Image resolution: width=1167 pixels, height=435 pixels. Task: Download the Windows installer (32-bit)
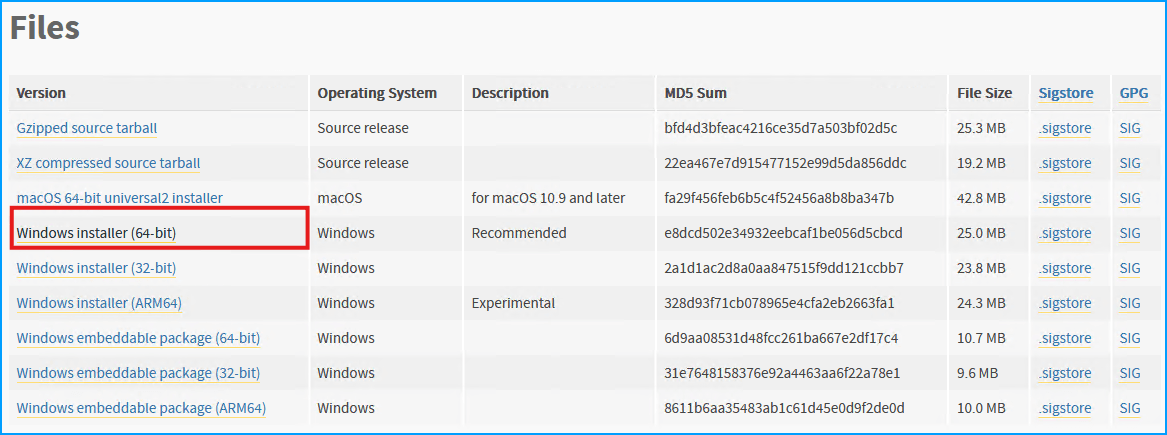96,268
